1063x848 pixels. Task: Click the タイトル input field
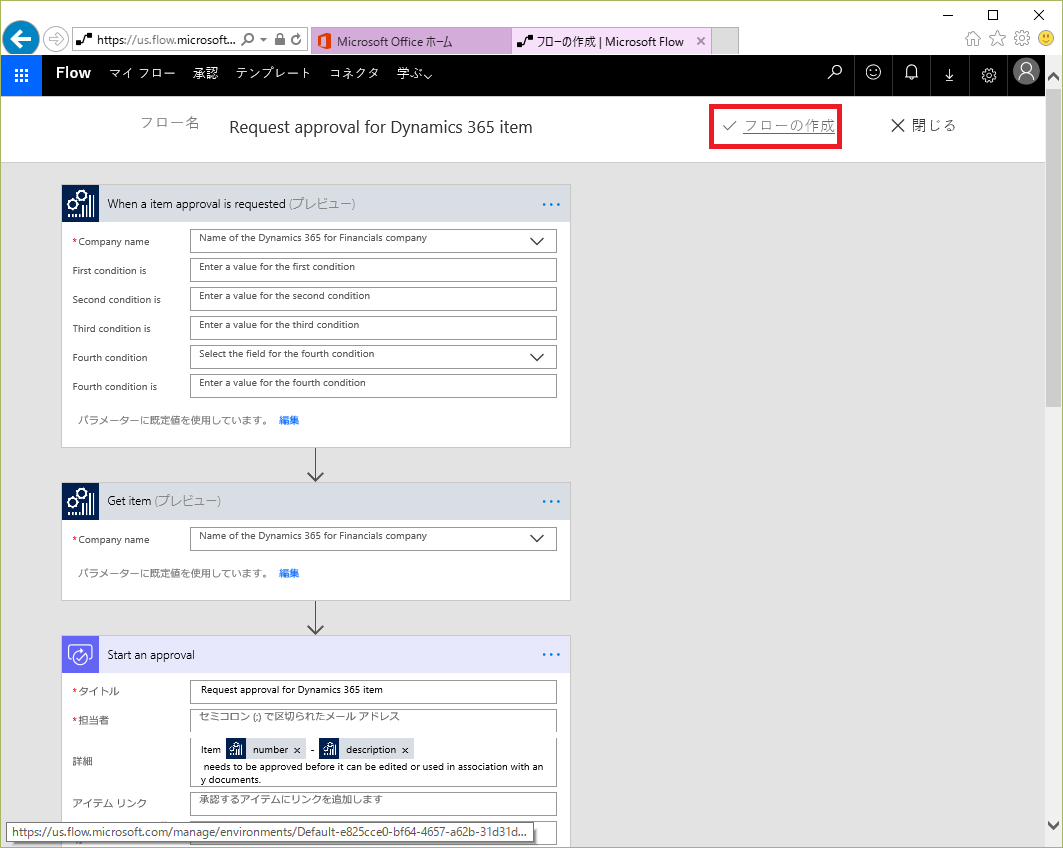click(374, 691)
